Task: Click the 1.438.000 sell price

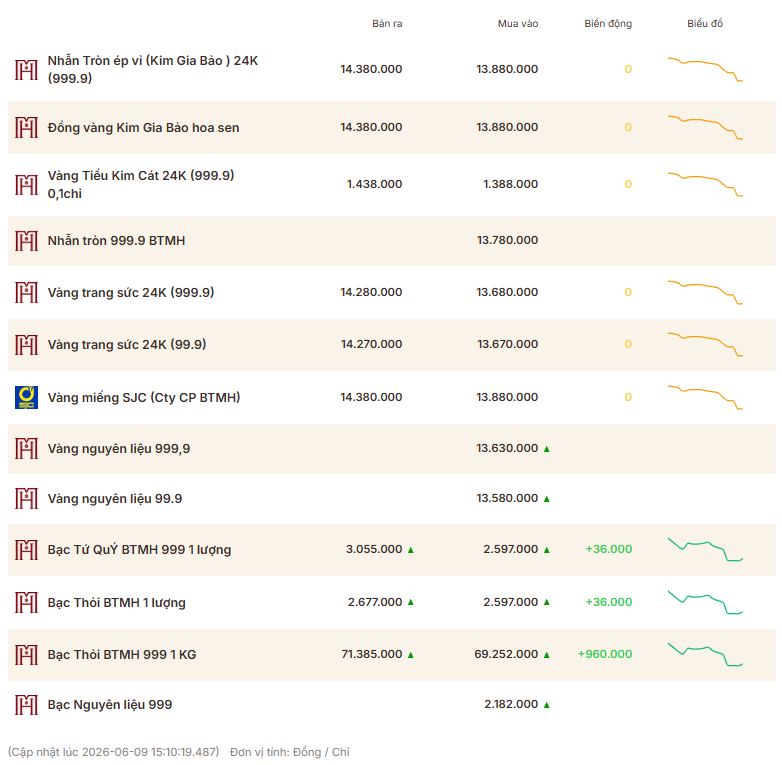Action: click(x=375, y=184)
